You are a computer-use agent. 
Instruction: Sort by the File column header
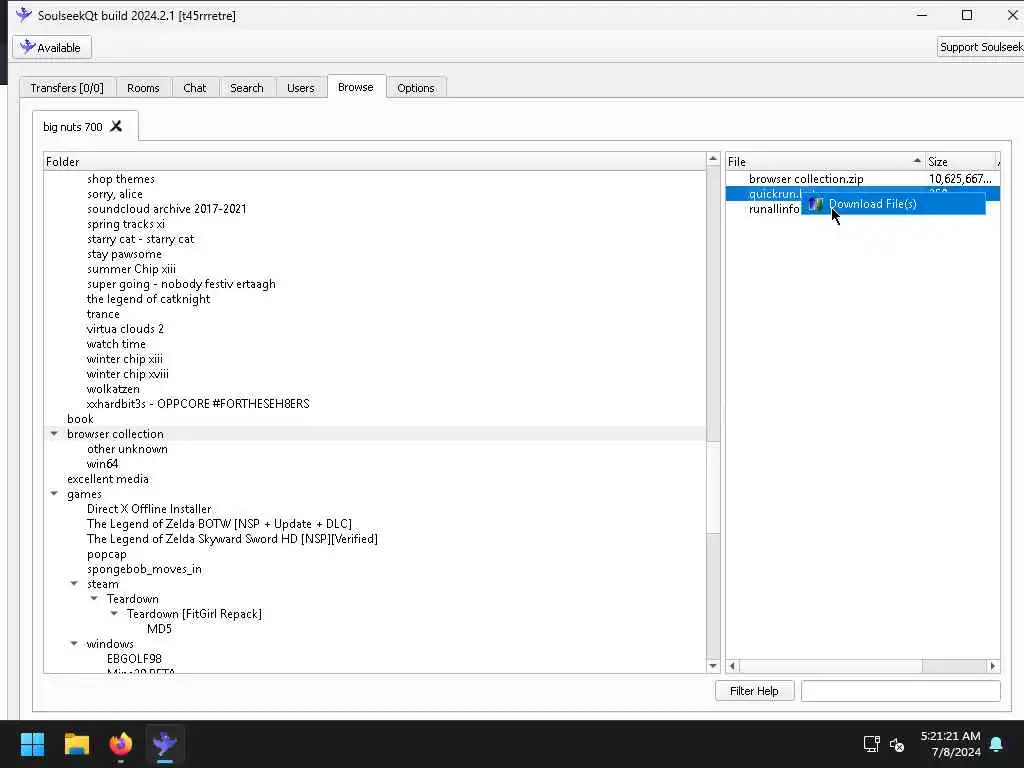(825, 161)
